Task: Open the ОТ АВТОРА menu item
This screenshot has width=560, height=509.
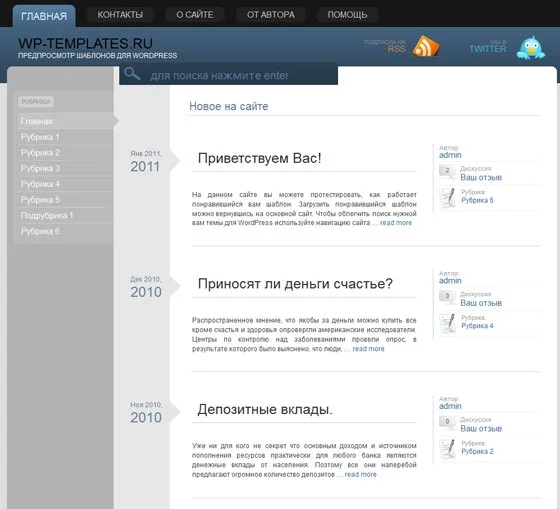Action: pyautogui.click(x=271, y=15)
